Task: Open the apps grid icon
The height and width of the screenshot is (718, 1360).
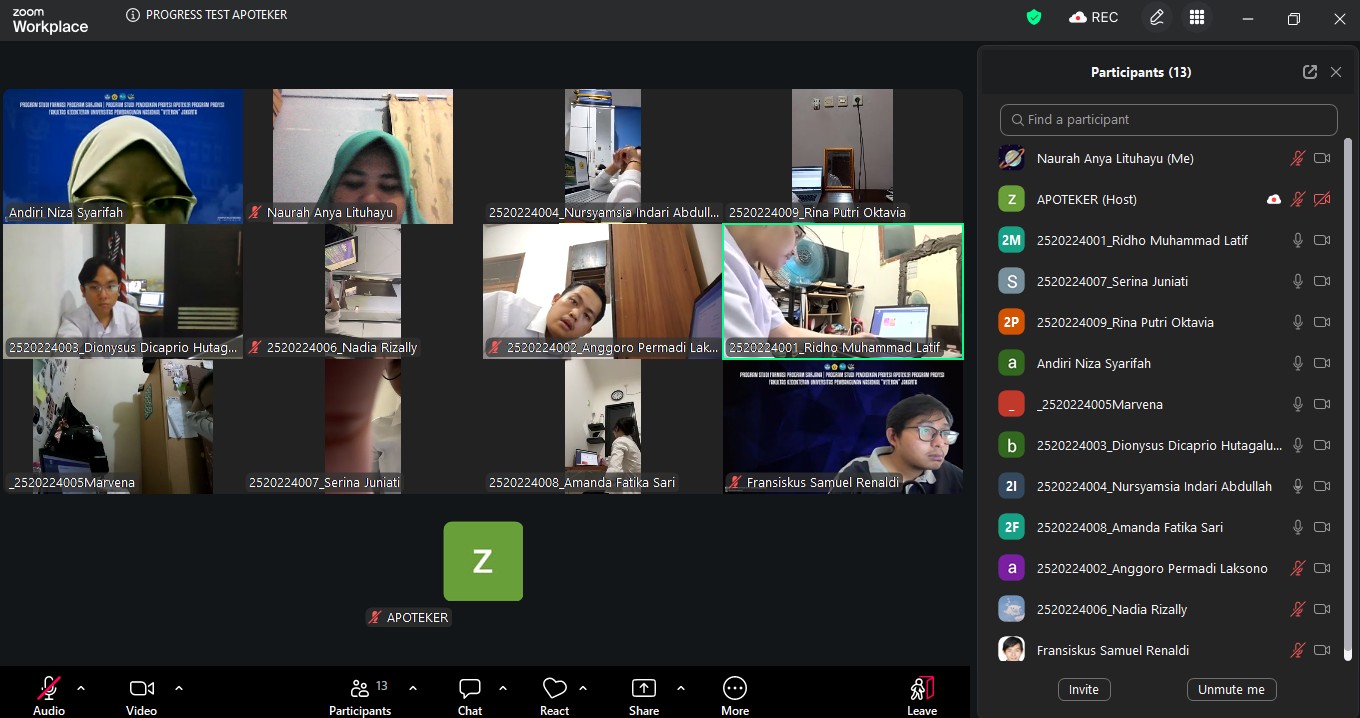Action: [x=1197, y=17]
